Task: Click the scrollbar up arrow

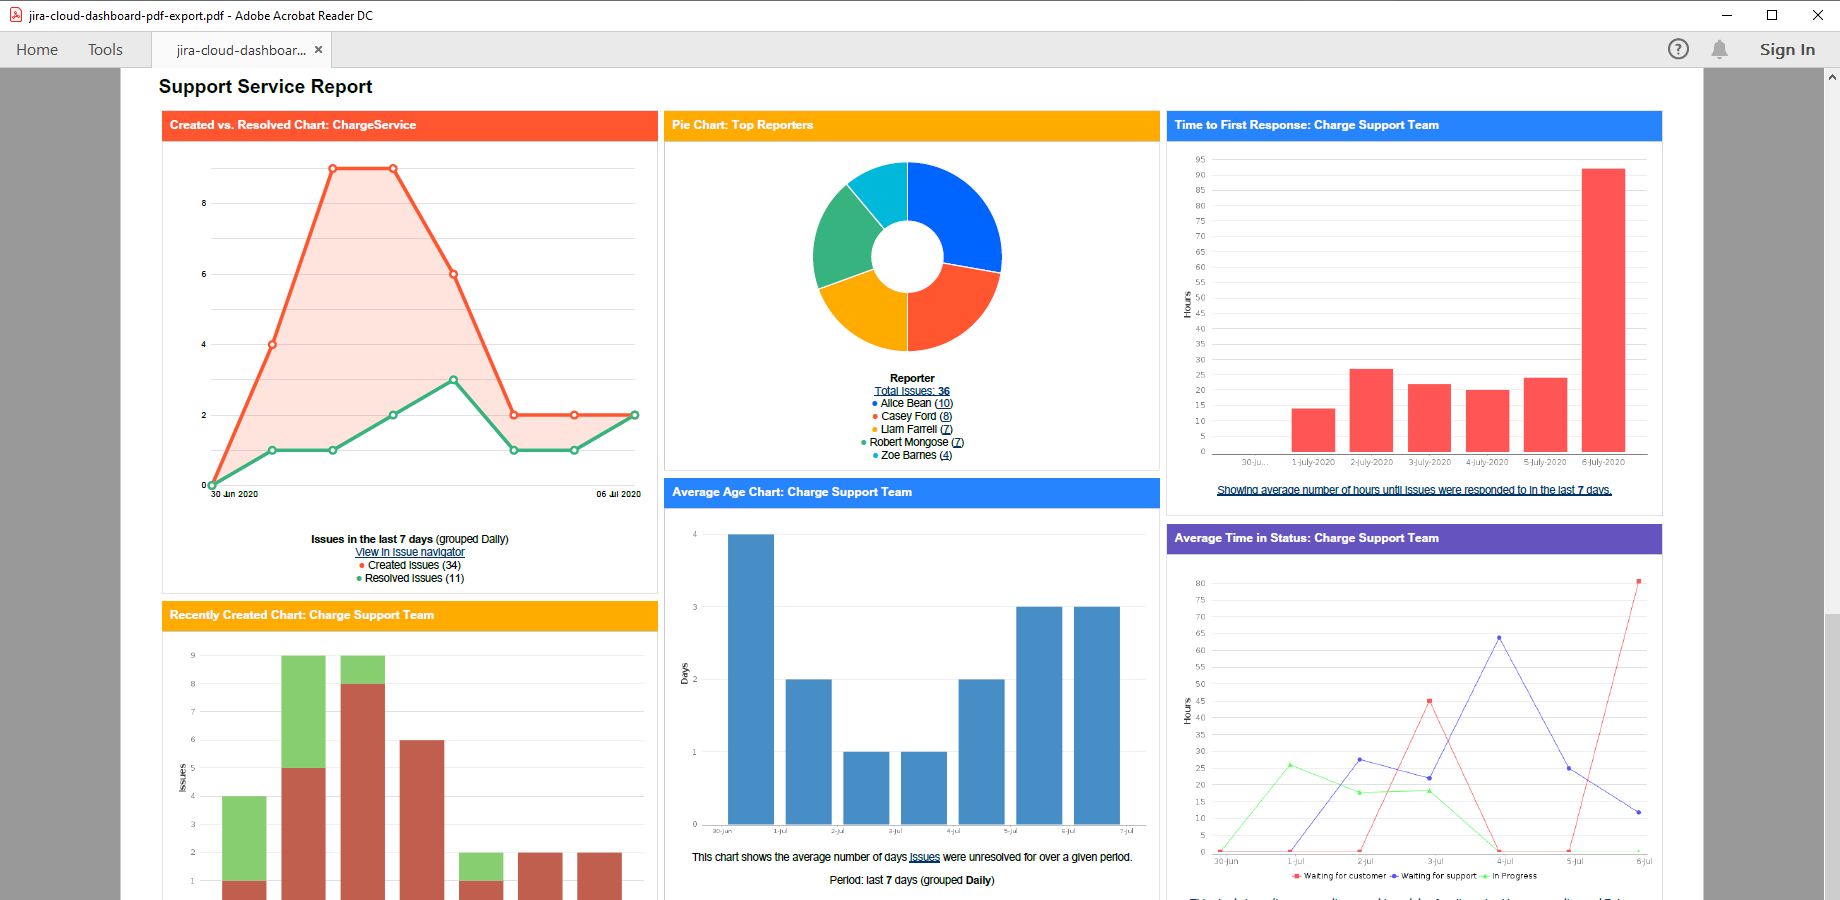Action: 1832,76
